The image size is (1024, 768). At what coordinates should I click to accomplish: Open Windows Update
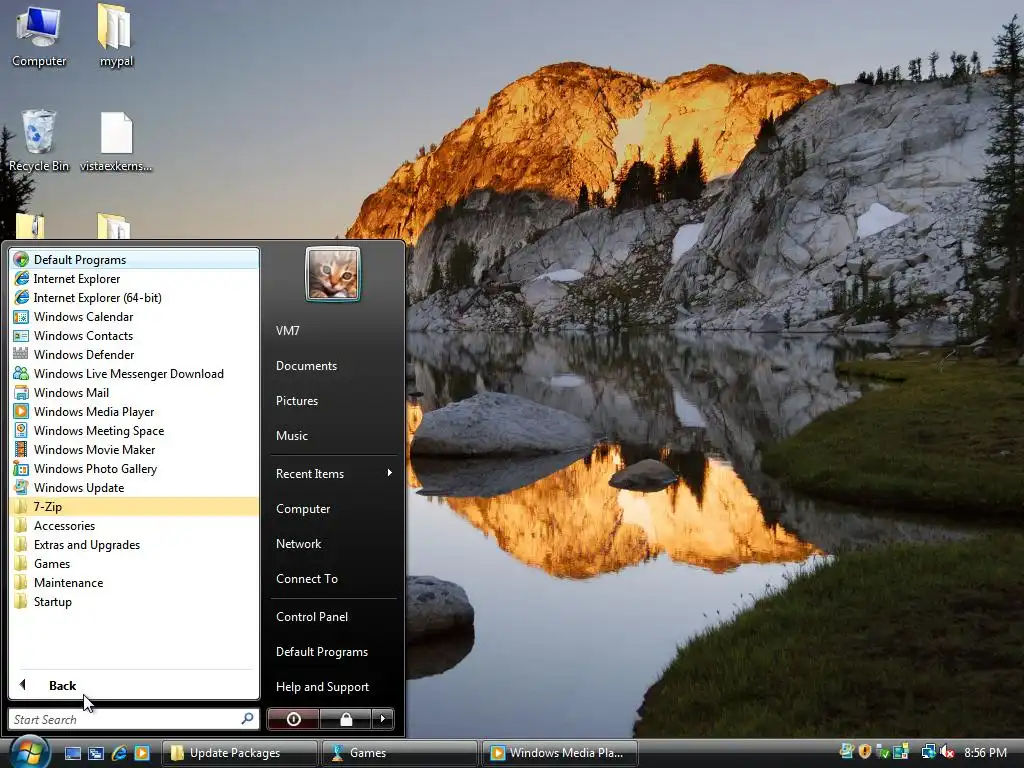pyautogui.click(x=135, y=487)
